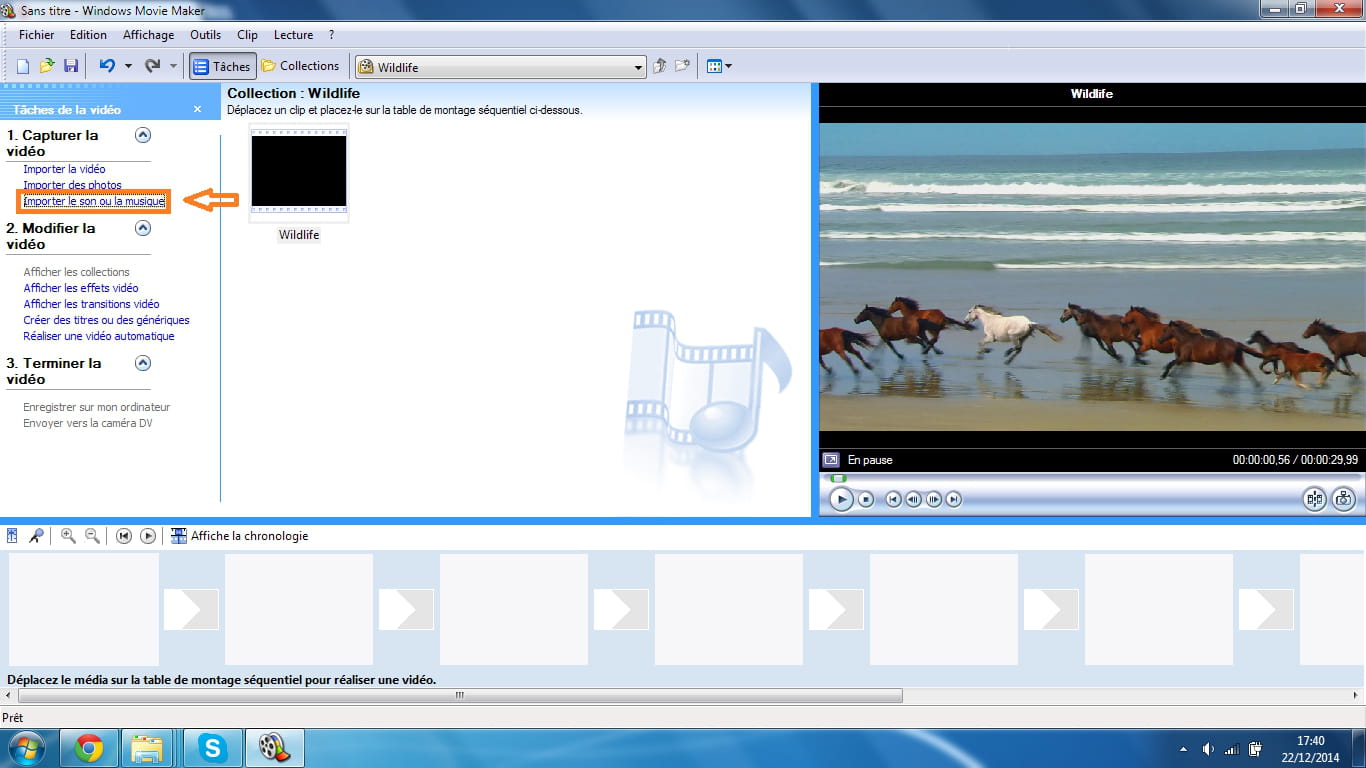Click Importer le son ou la musique
Image resolution: width=1366 pixels, height=768 pixels.
point(94,201)
